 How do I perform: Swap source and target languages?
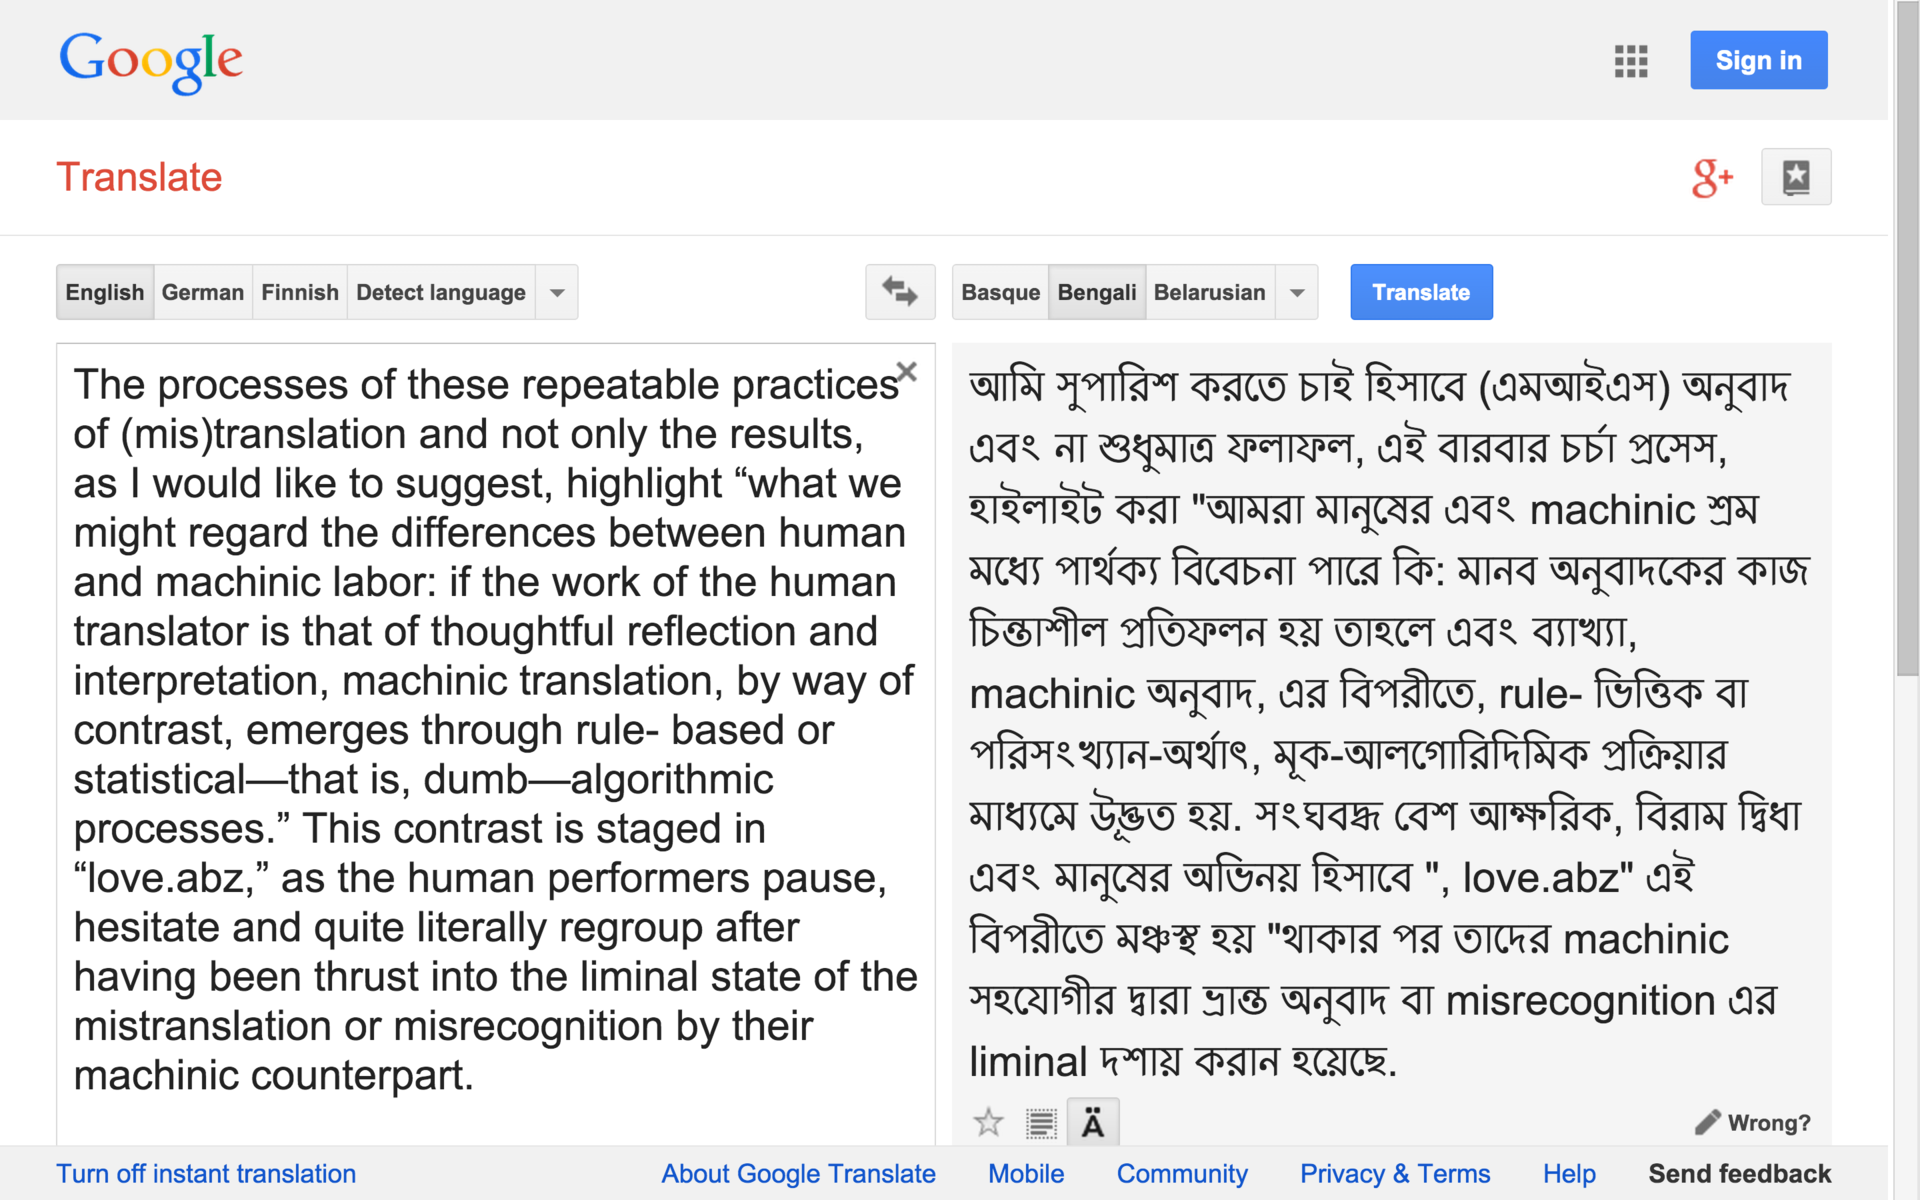coord(899,292)
